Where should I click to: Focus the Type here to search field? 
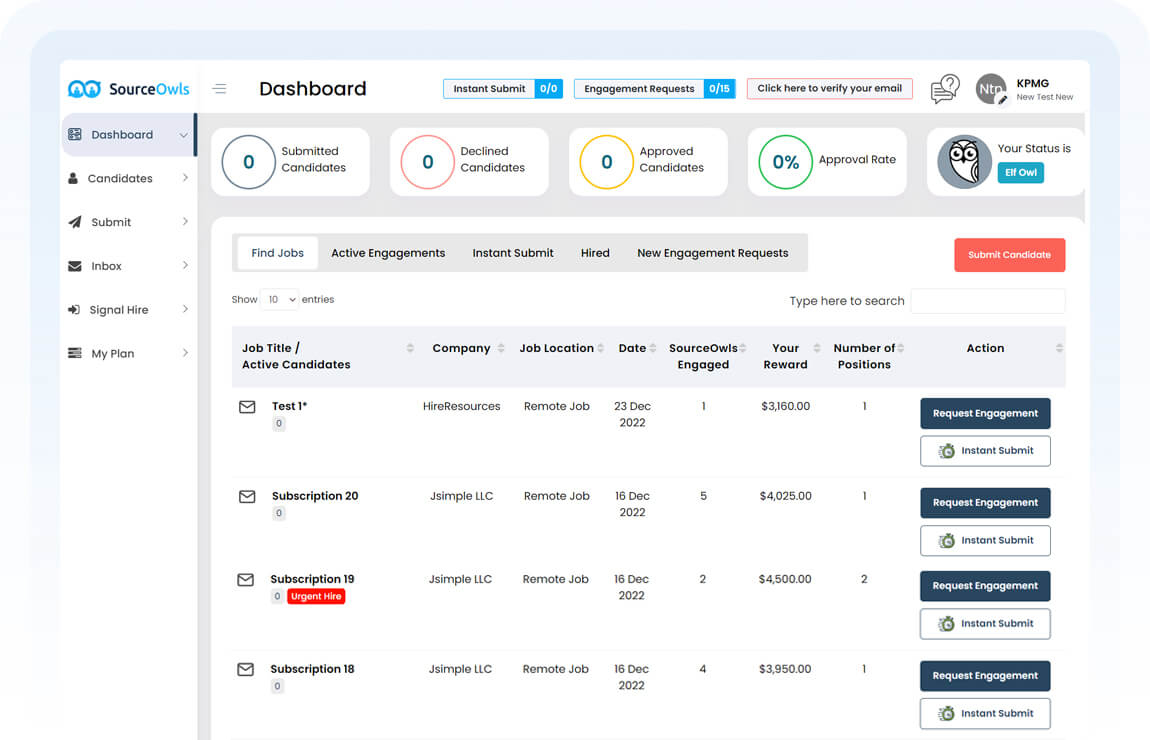(987, 301)
